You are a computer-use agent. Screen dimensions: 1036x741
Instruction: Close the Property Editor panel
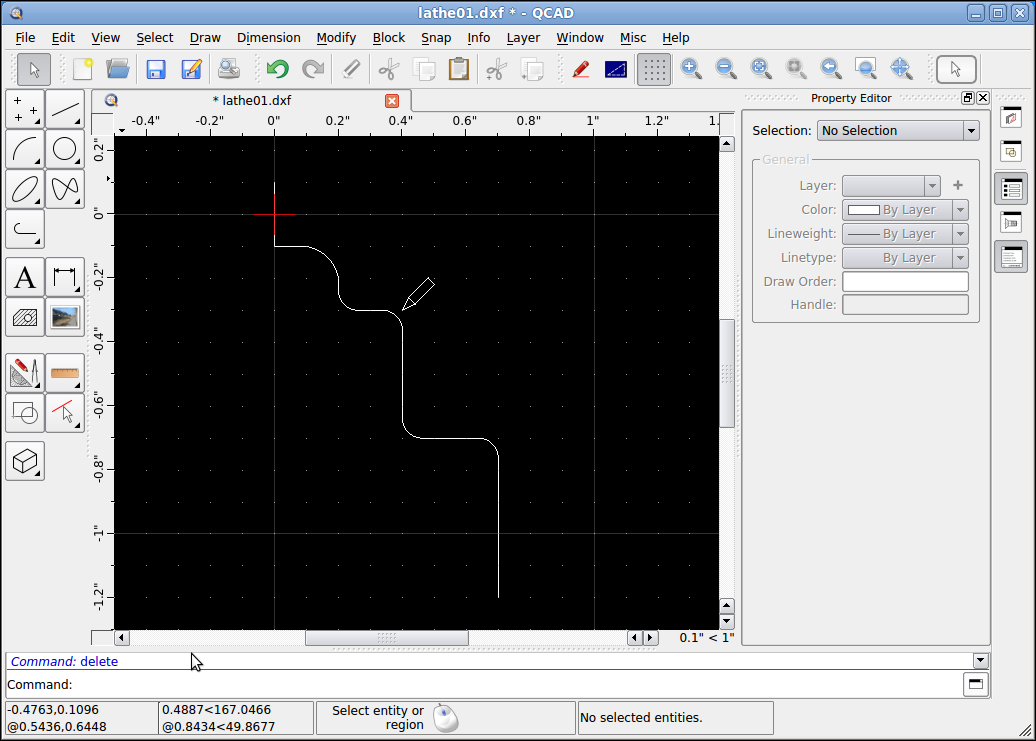point(983,98)
